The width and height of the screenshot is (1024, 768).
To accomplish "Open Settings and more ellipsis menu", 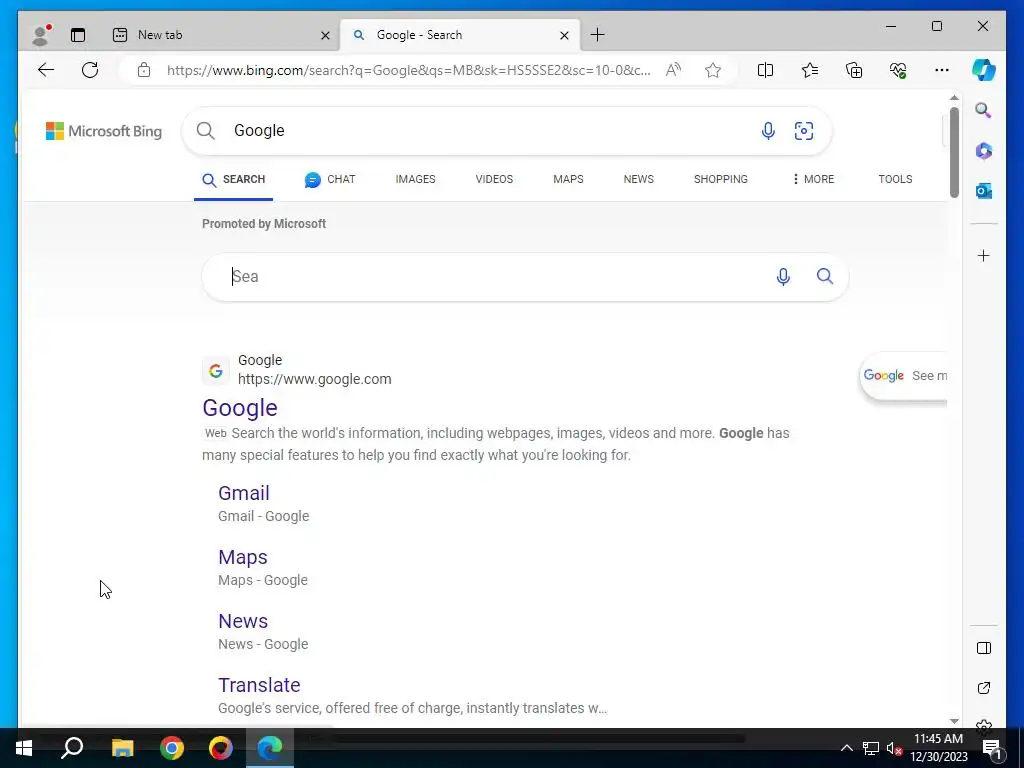I will 942,70.
